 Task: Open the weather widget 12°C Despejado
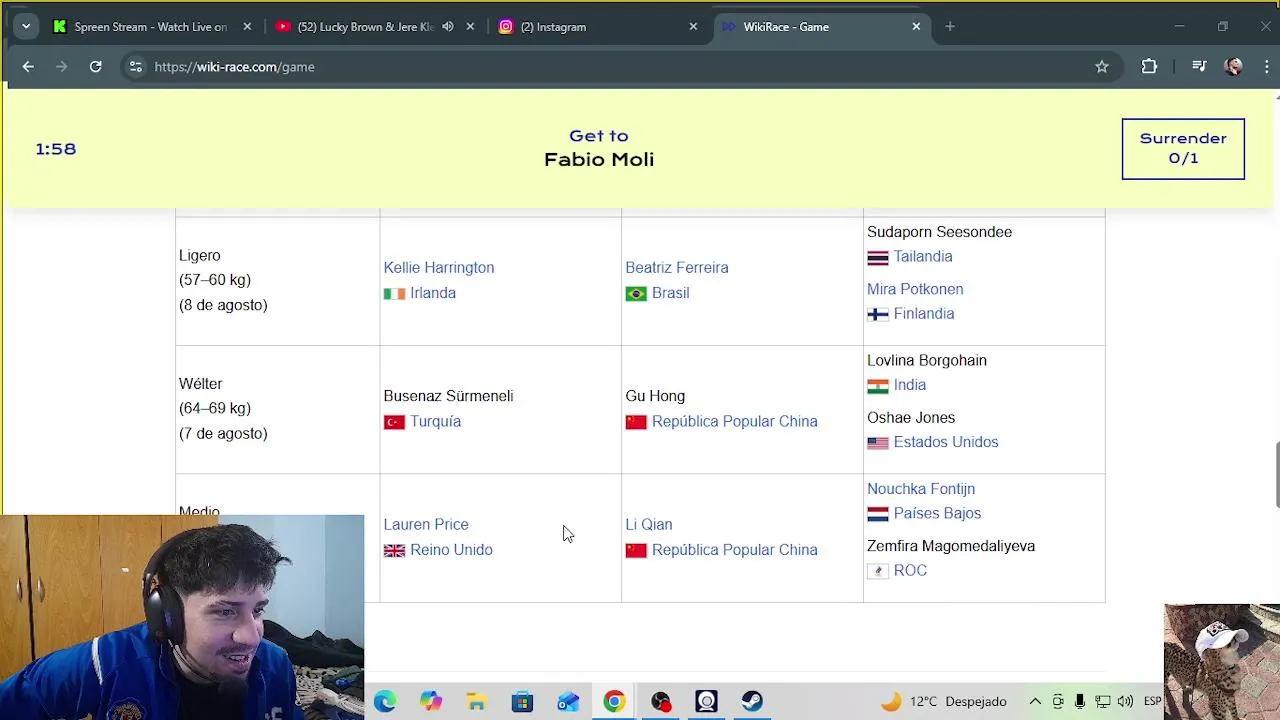point(943,702)
